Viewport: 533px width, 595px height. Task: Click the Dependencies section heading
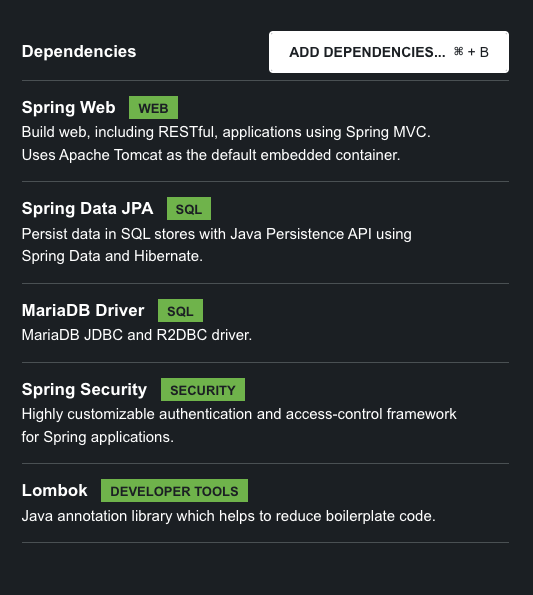(79, 52)
